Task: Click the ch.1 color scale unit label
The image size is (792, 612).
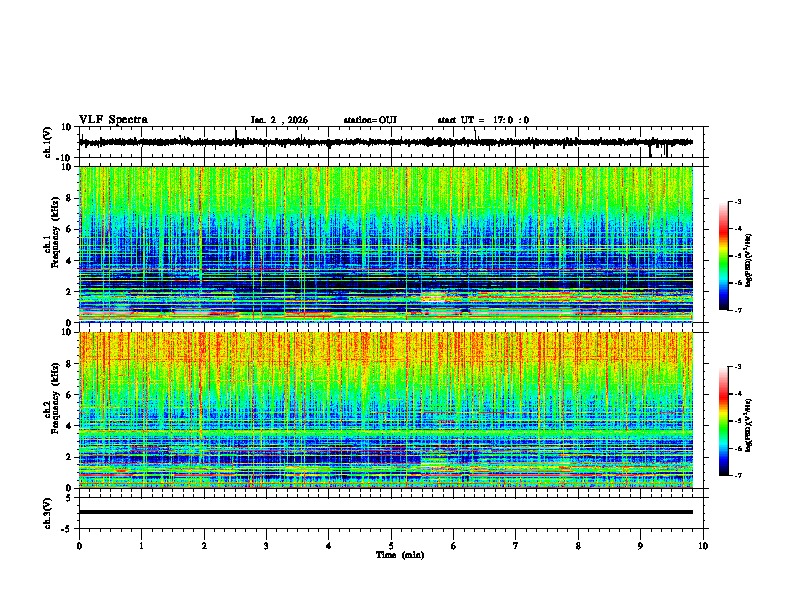Action: pyautogui.click(x=748, y=261)
